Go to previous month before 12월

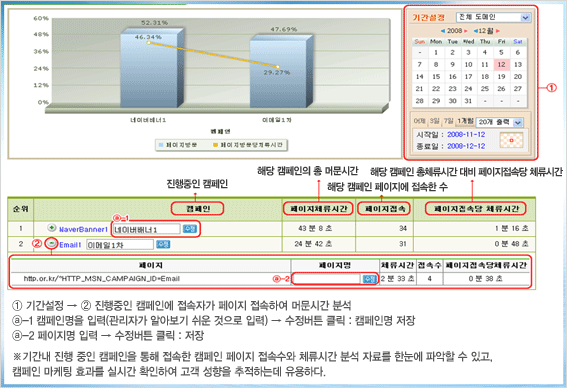click(x=476, y=31)
